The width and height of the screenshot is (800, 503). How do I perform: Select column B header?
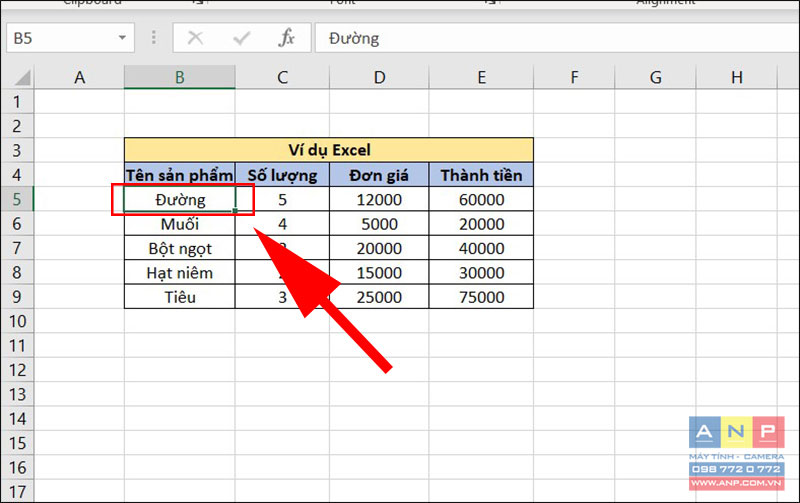[x=180, y=78]
